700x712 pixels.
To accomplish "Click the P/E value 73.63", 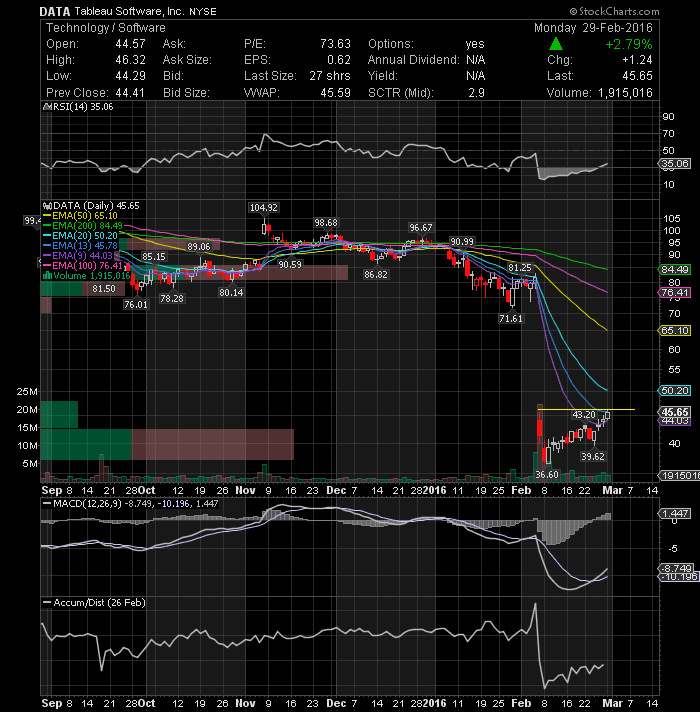I will click(x=335, y=44).
